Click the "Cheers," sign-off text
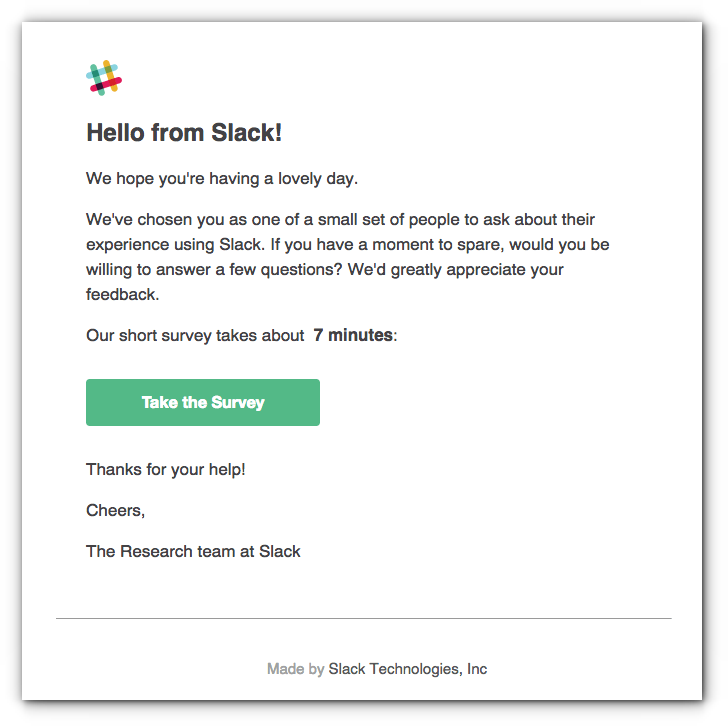Screen dimensions: 728x726 point(116,511)
